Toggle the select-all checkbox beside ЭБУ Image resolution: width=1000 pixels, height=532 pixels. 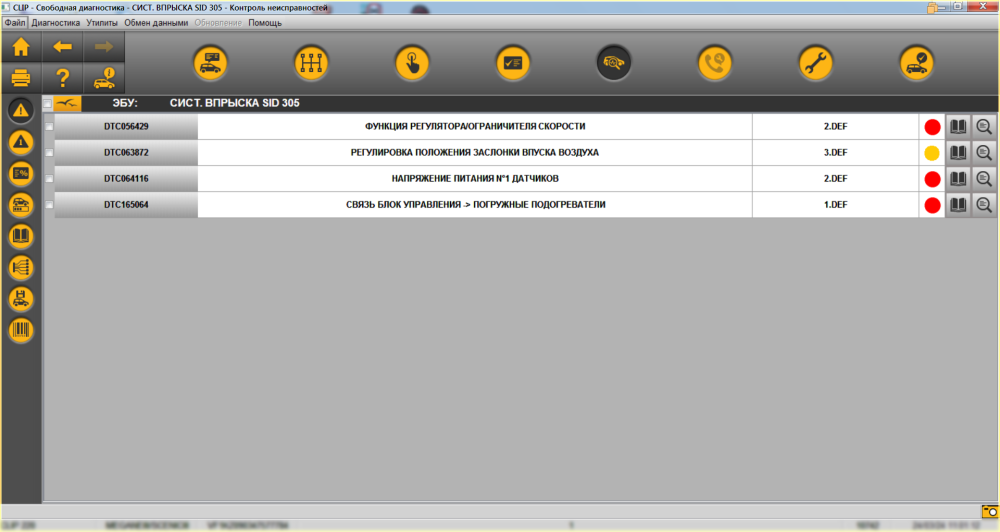coord(48,103)
